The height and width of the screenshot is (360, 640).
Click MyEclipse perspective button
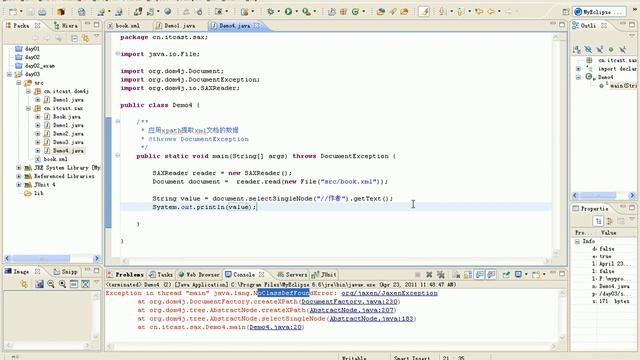coord(599,12)
